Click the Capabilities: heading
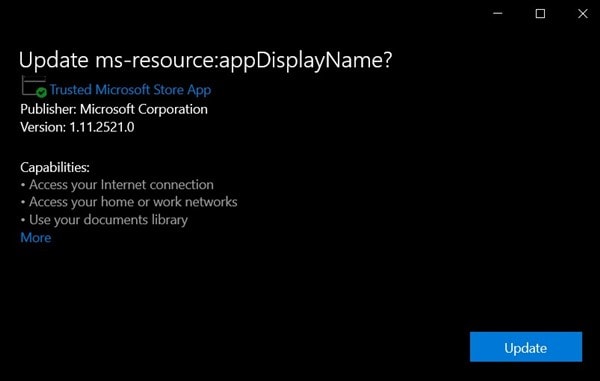Viewport: 600px width, 381px height. pos(55,167)
